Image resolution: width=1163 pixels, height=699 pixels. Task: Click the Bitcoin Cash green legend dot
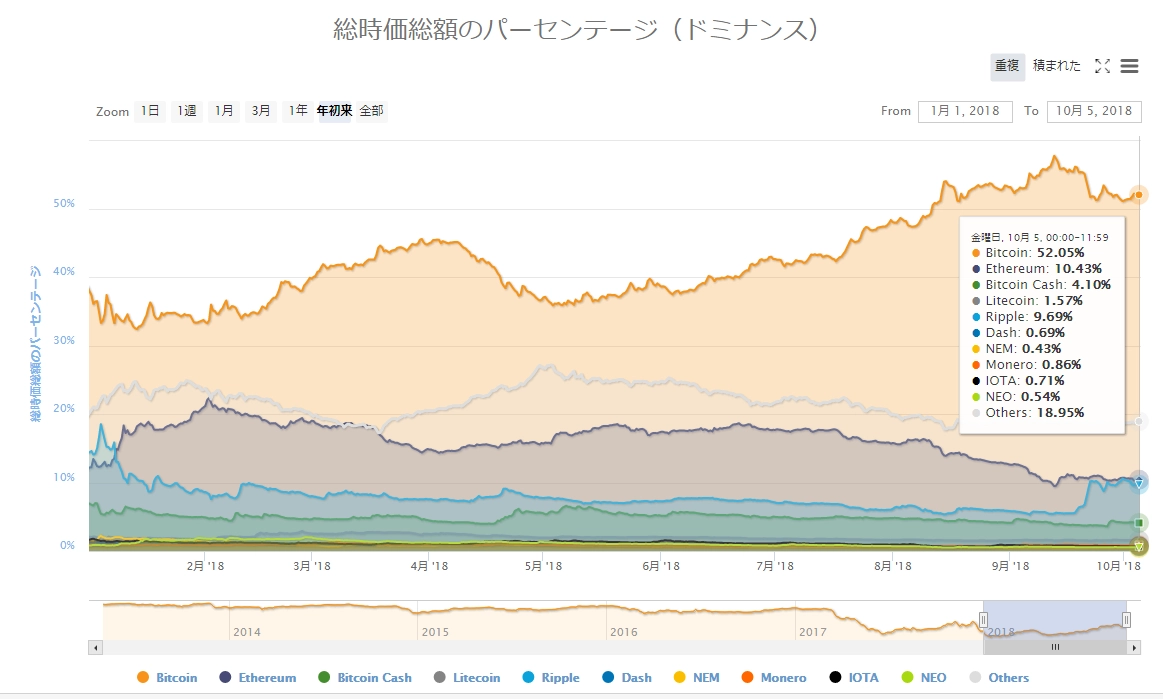(x=324, y=678)
